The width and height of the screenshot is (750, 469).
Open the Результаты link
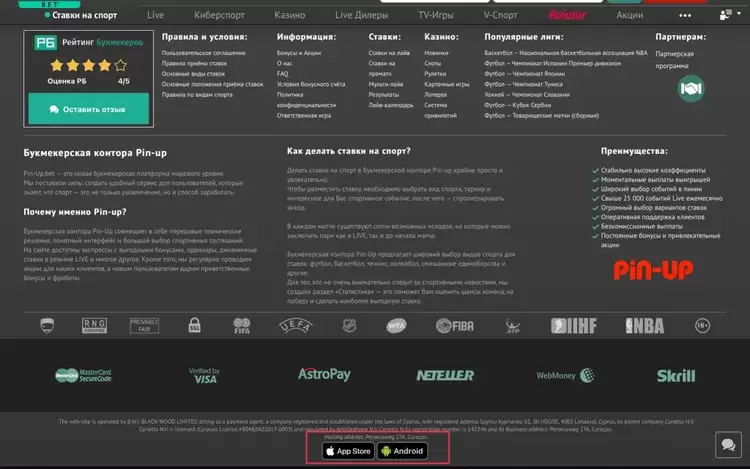(384, 95)
